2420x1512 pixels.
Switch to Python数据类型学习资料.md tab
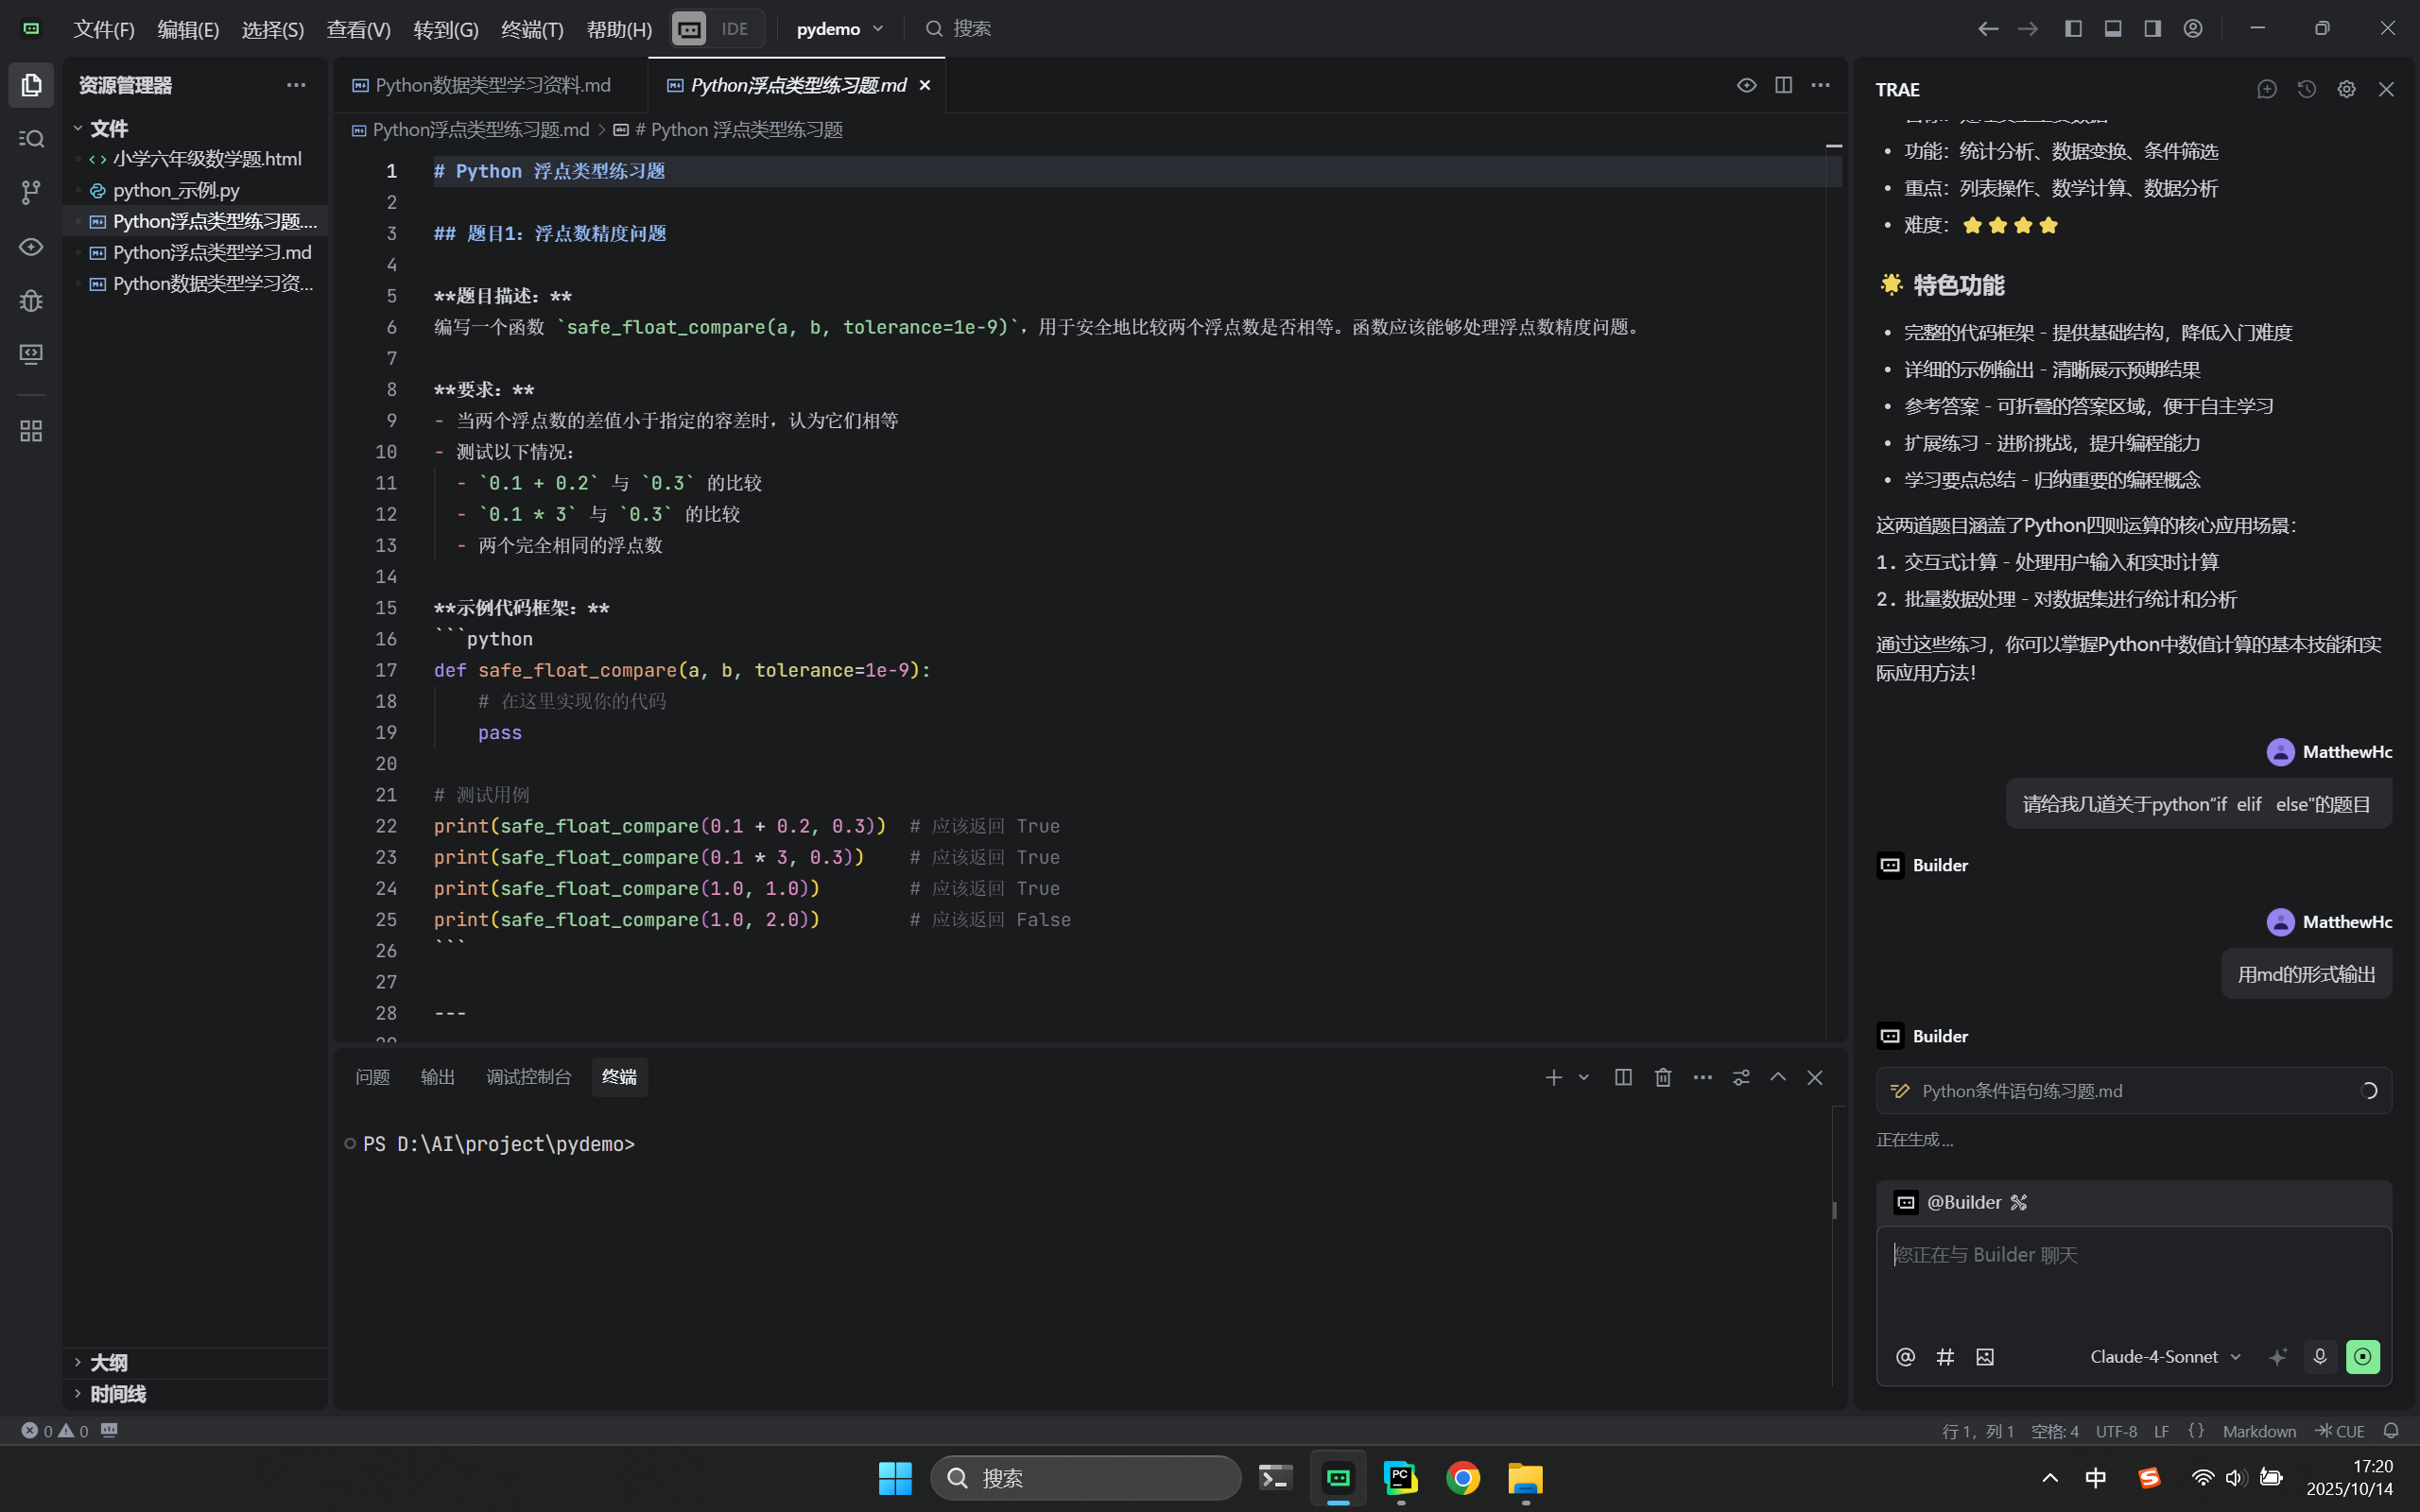tap(491, 85)
